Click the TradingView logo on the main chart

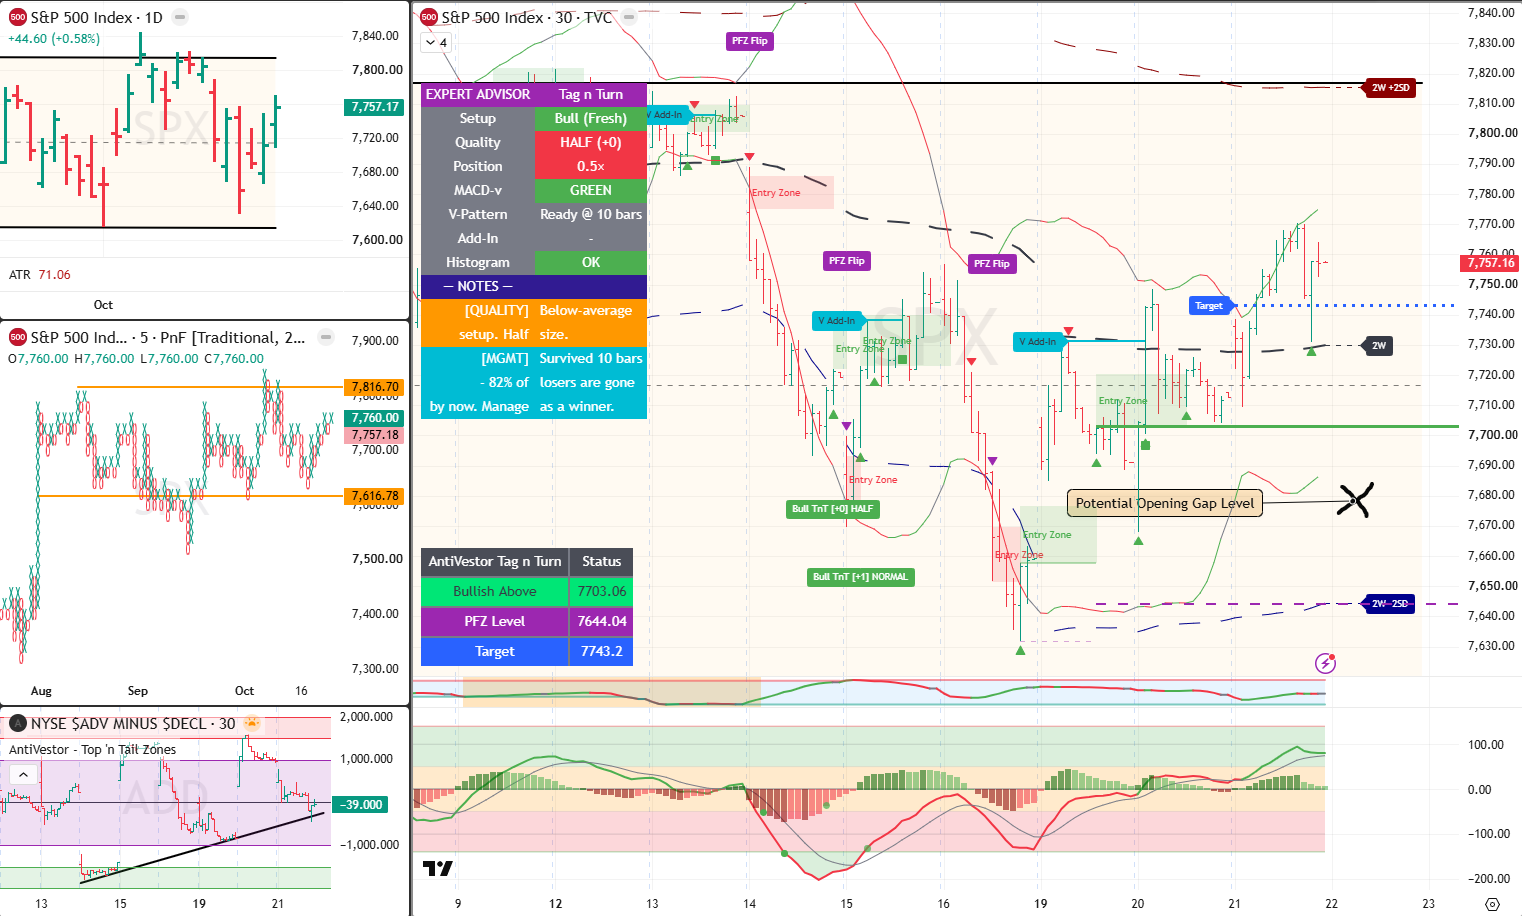438,868
